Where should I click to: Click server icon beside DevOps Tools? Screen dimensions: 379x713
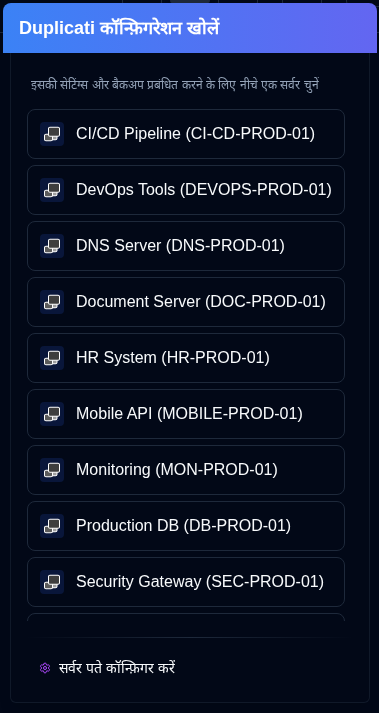tap(52, 190)
